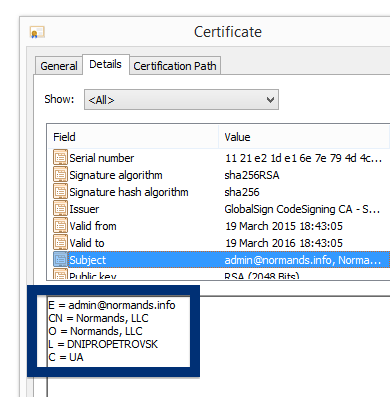390x397 pixels.
Task: Select the Serial number row
Action: pyautogui.click(x=219, y=158)
